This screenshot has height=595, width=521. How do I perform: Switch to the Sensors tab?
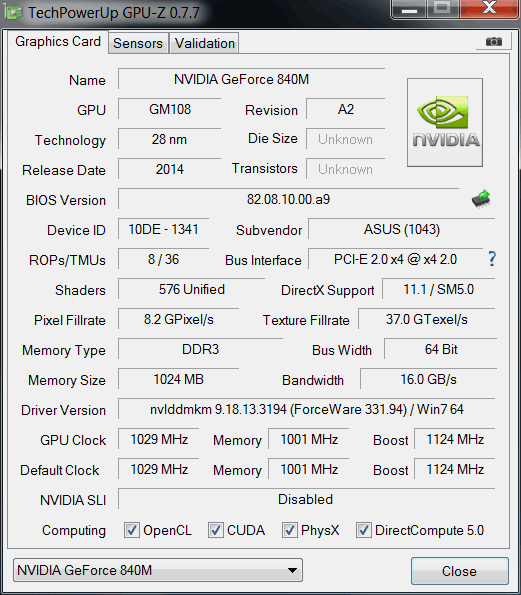tap(138, 43)
